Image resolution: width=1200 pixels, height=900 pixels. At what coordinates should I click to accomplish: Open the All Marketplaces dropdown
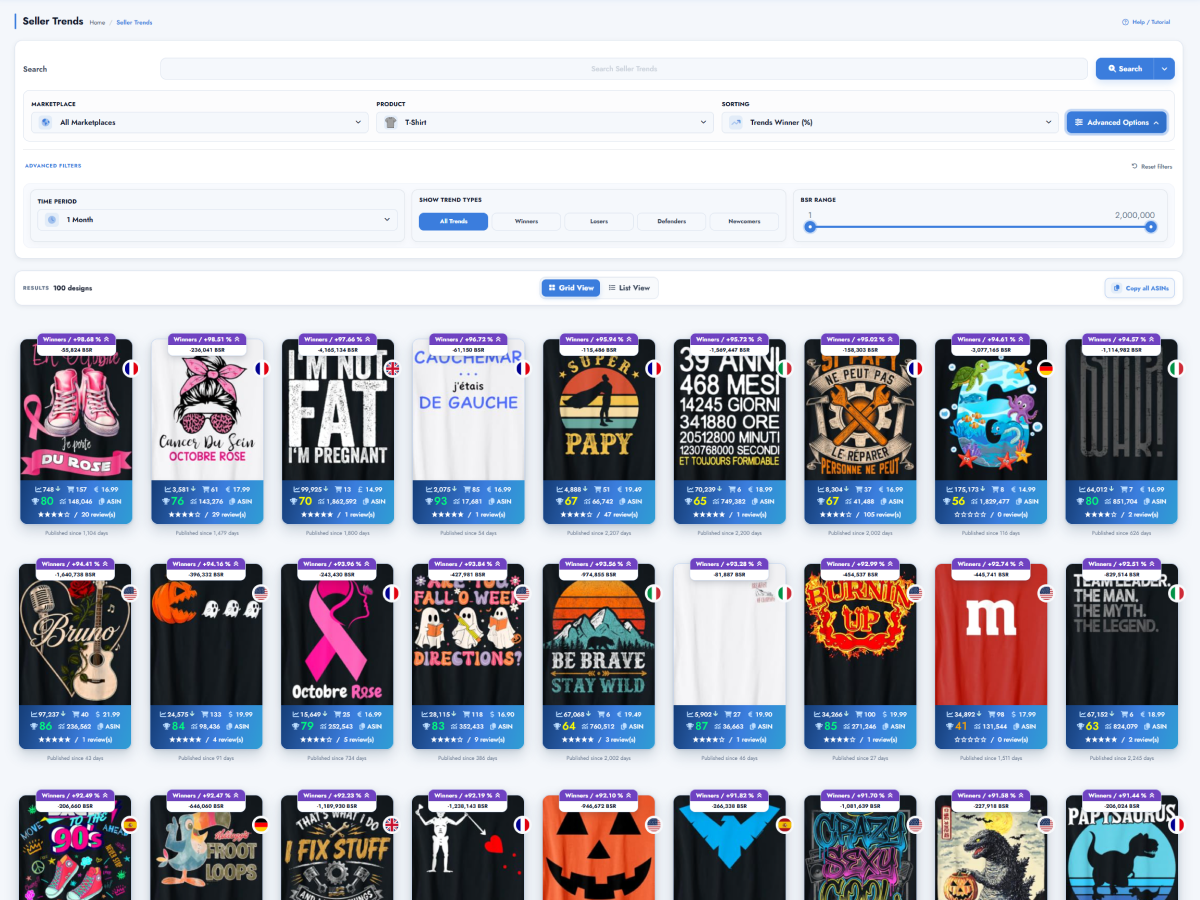click(199, 122)
